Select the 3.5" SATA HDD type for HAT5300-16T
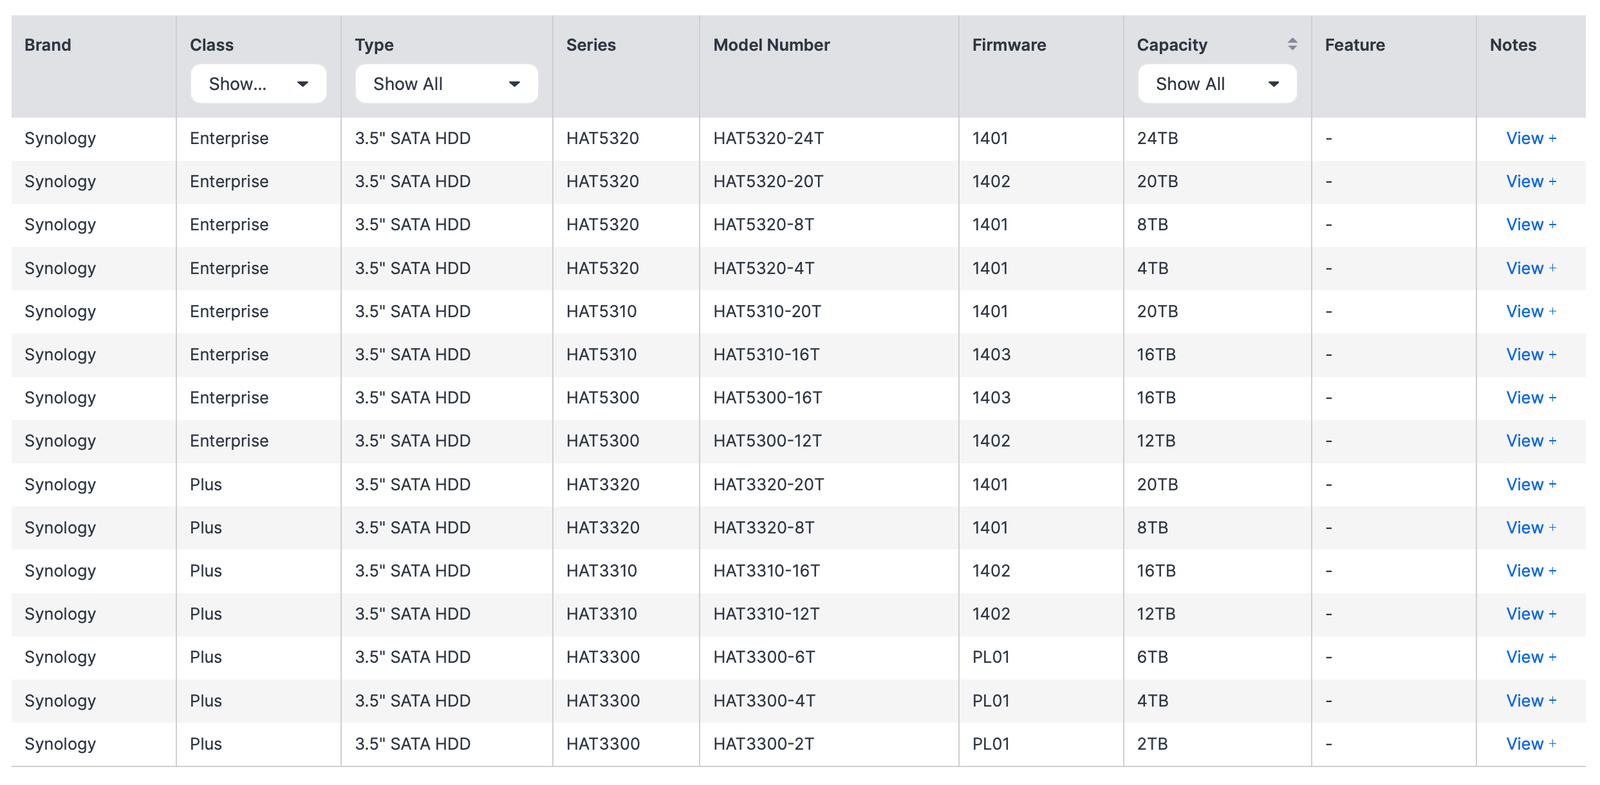1600x785 pixels. click(x=412, y=398)
